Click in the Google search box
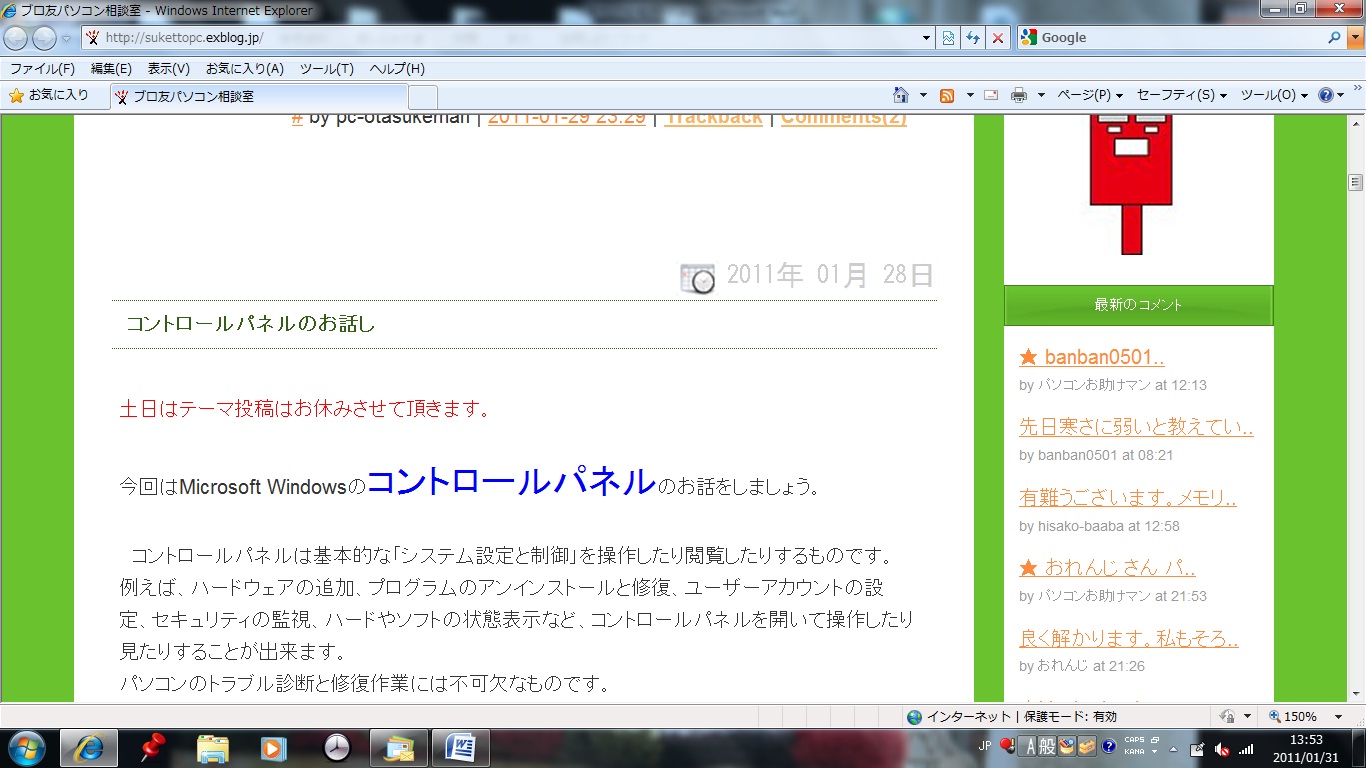 (1180, 38)
